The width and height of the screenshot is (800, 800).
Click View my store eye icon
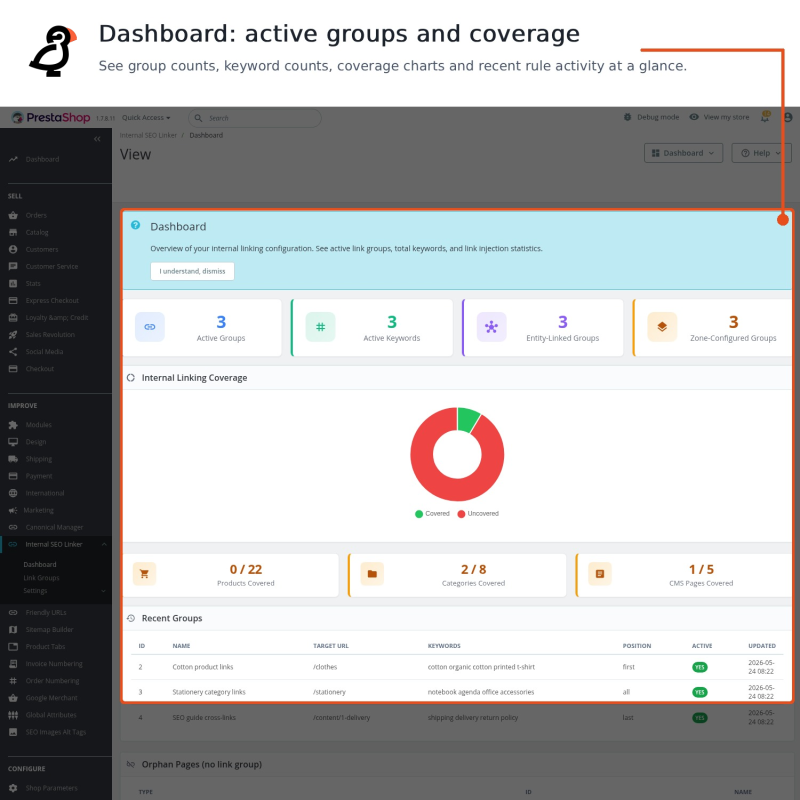pyautogui.click(x=694, y=117)
